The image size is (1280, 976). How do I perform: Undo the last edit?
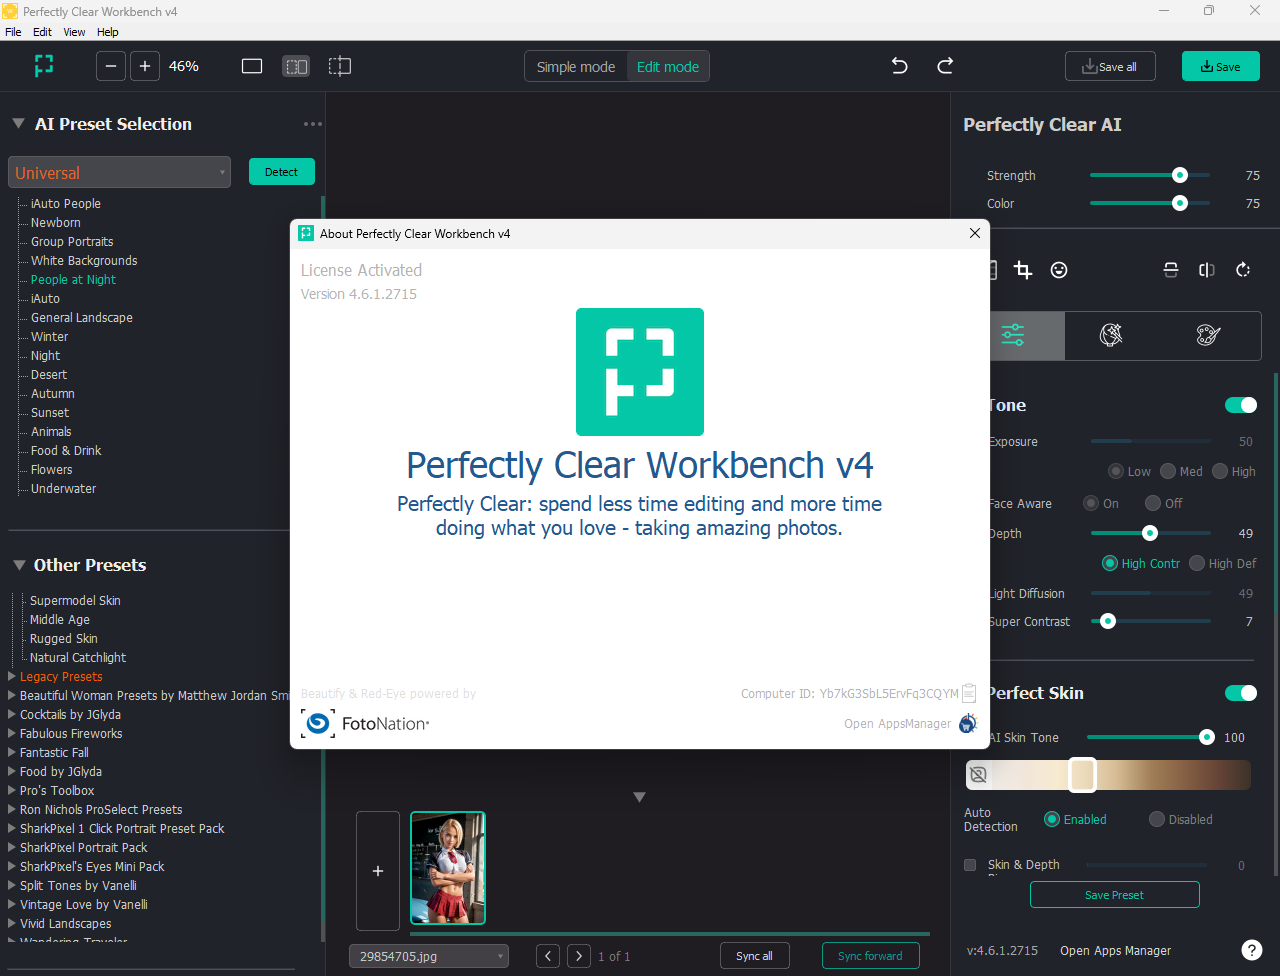pos(899,66)
